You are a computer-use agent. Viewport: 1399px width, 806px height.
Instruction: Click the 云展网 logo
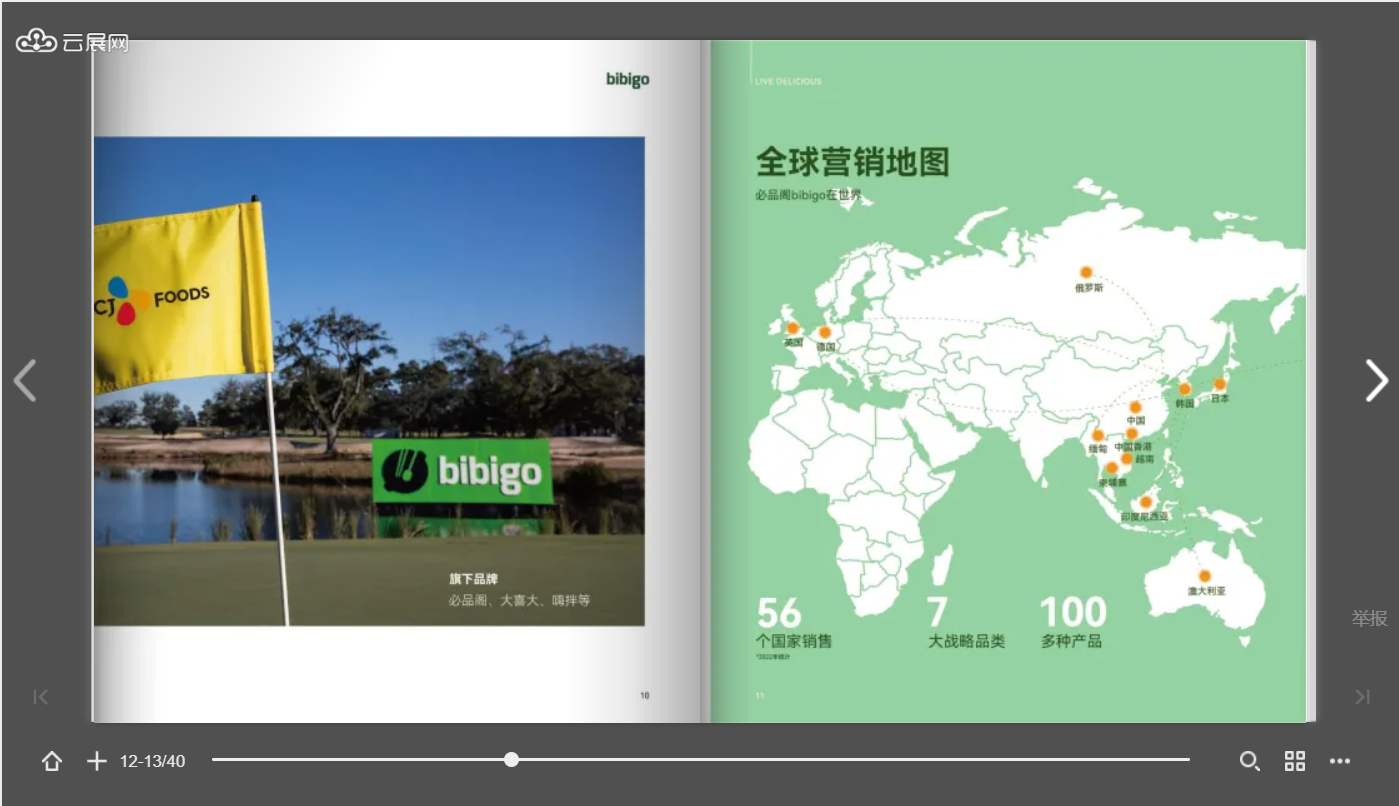pos(73,42)
